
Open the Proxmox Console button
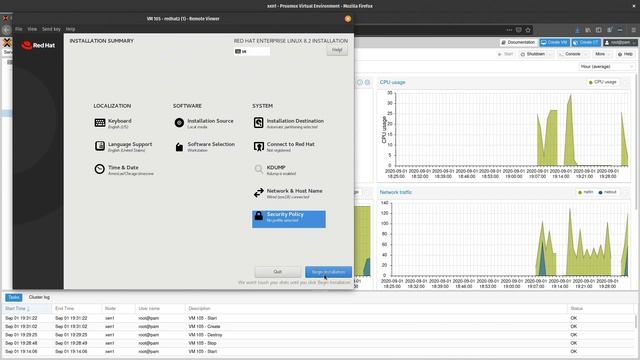(569, 54)
